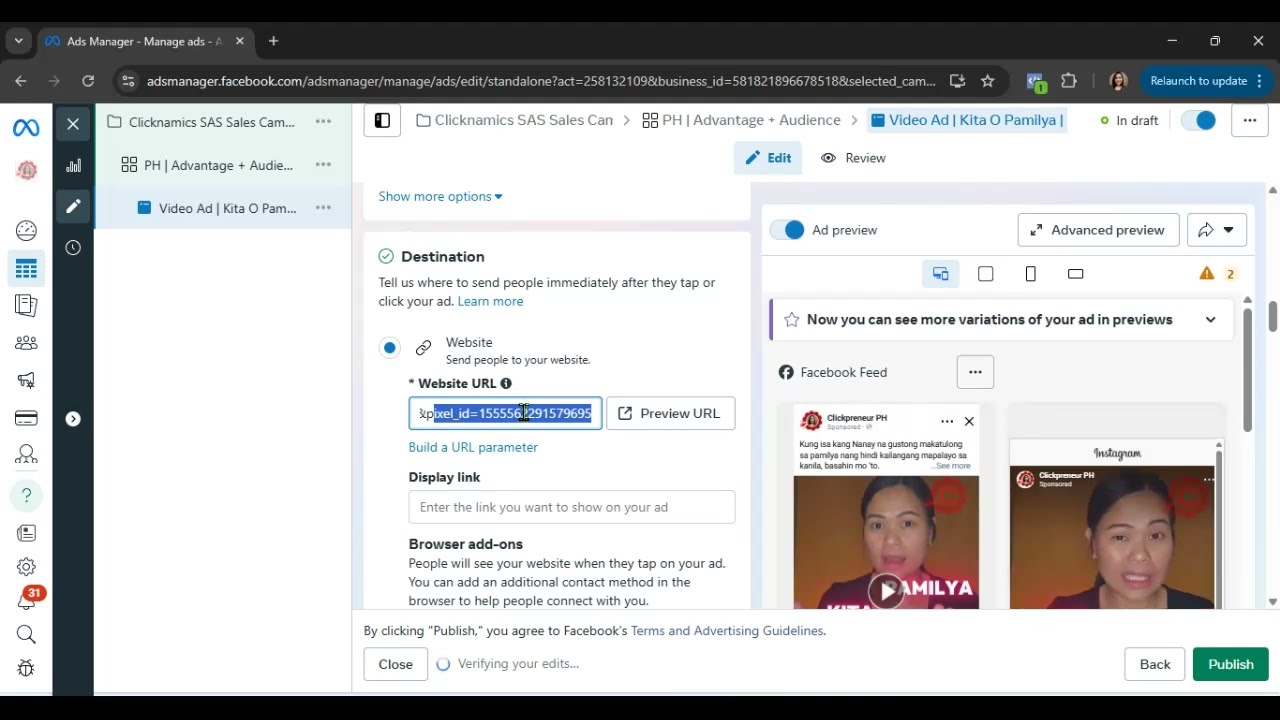Click the Preview URL button
The width and height of the screenshot is (1280, 720).
point(670,413)
